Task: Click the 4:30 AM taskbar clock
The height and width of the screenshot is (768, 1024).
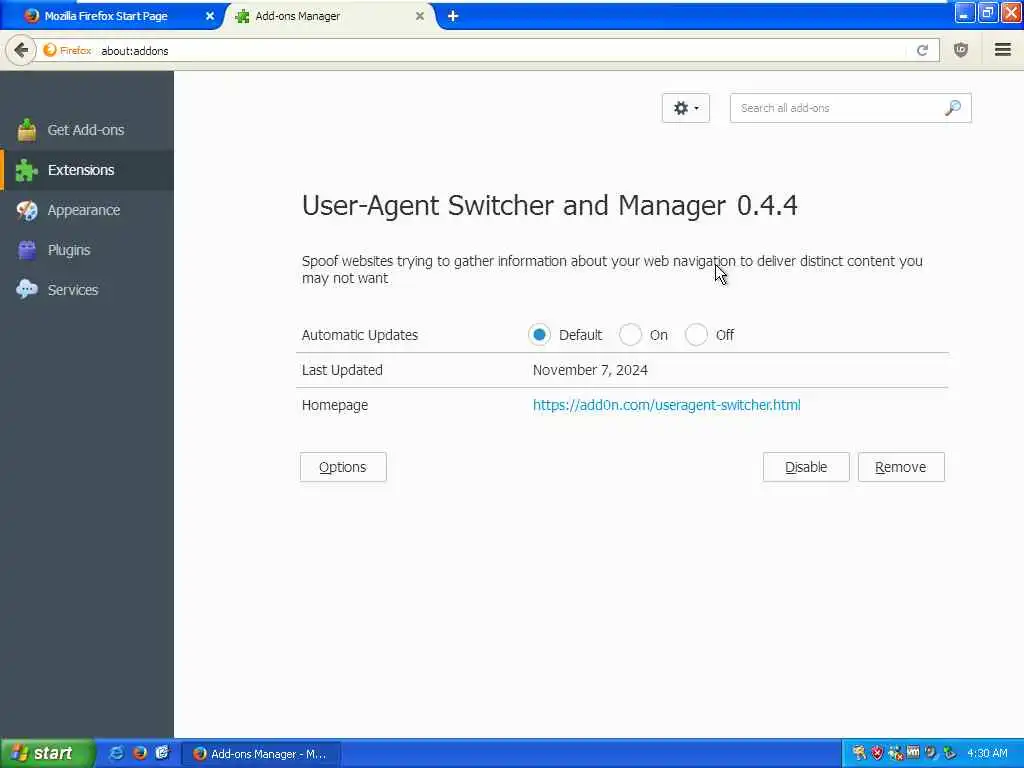Action: pos(987,754)
